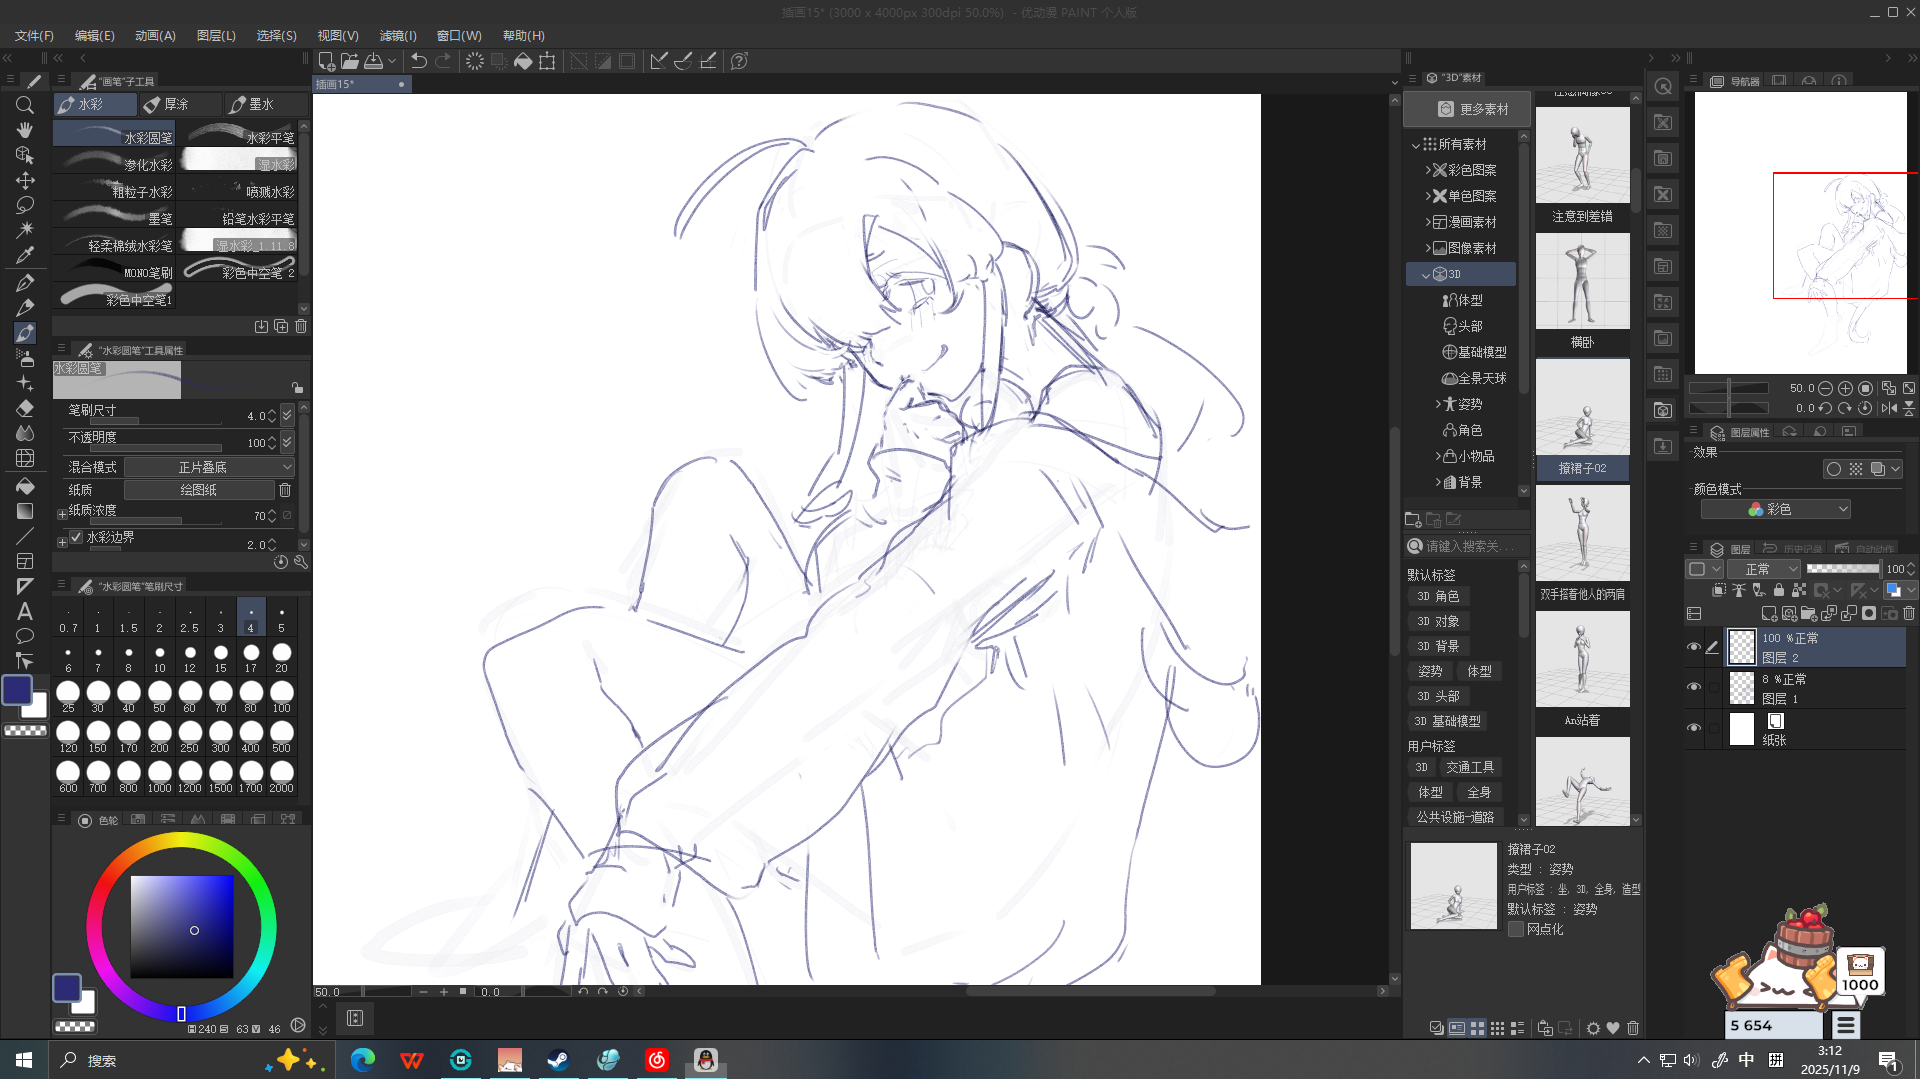Hide layer 图层 2 with eye icon

coord(1693,647)
